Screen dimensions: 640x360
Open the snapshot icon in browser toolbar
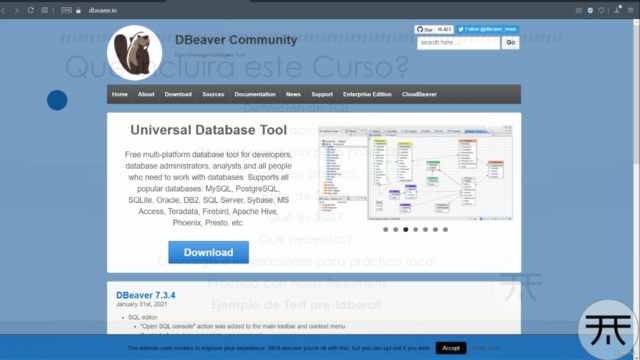[x=579, y=10]
